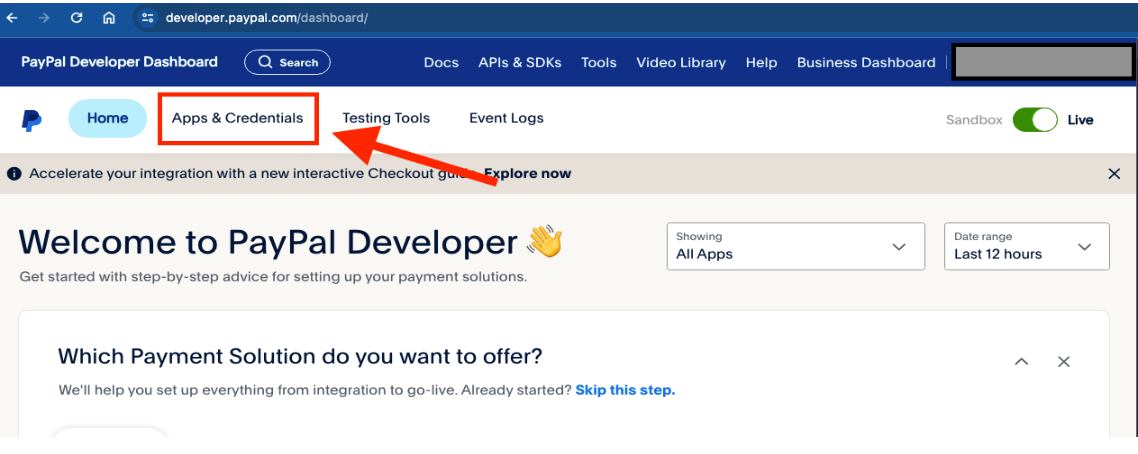Click the browser forward arrow
1138x454 pixels.
(44, 18)
